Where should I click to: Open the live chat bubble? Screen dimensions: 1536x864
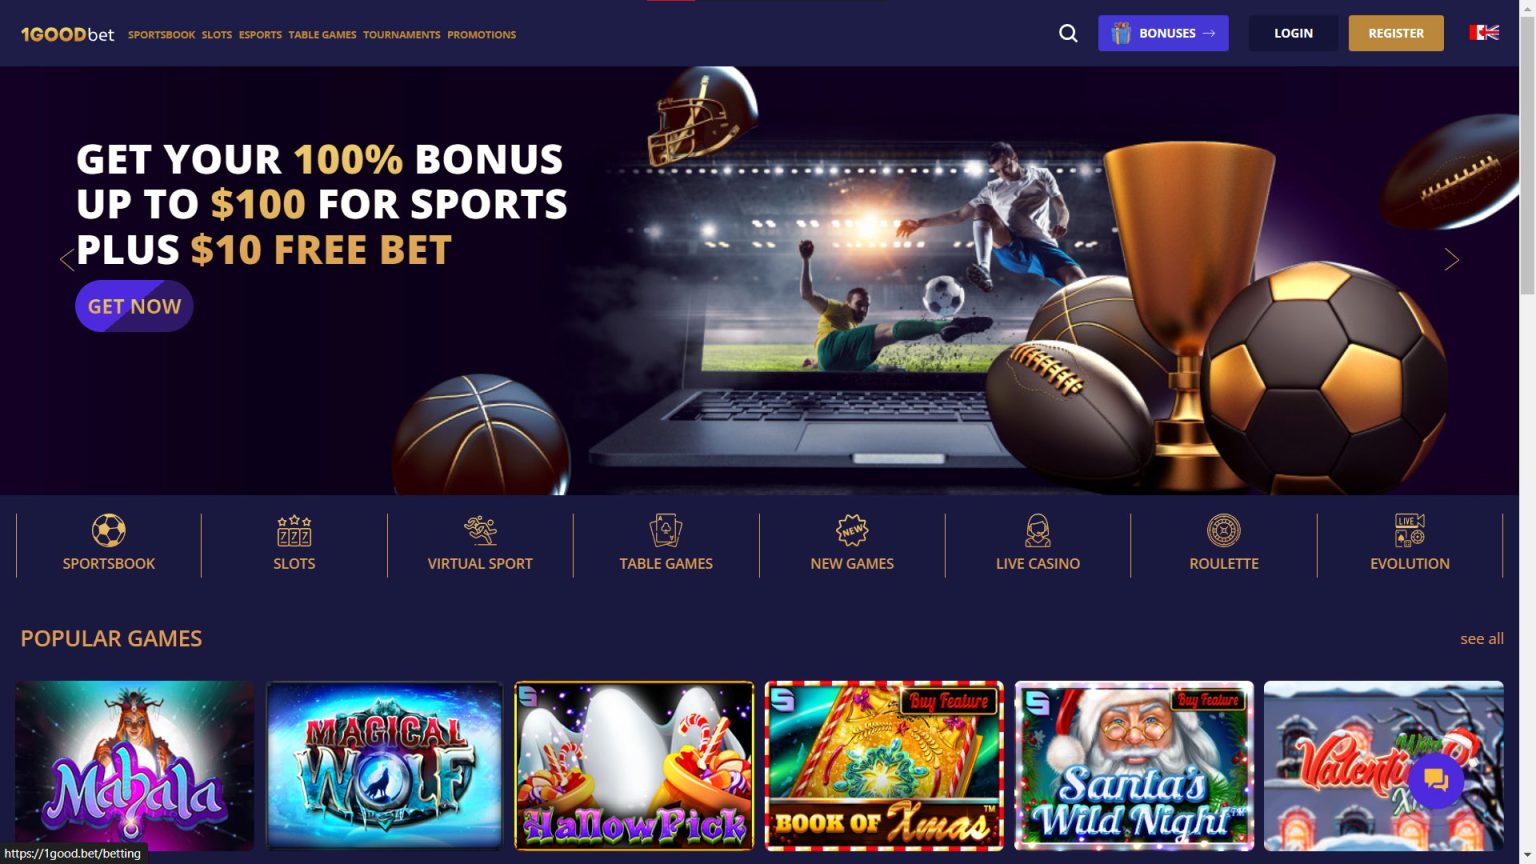(1436, 780)
